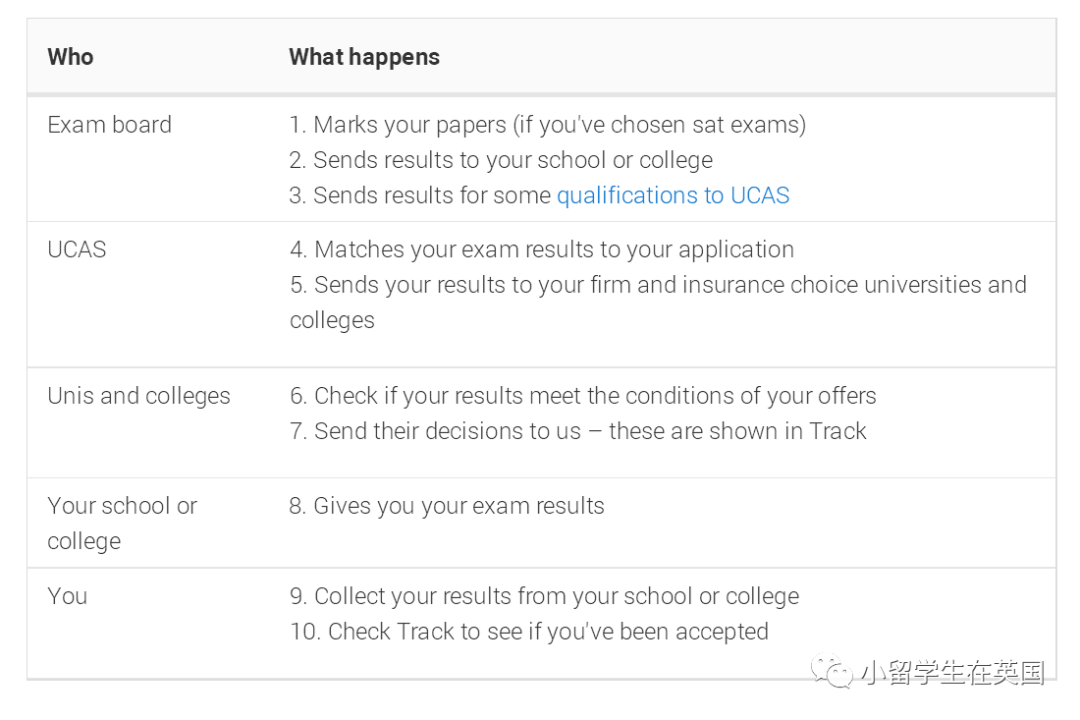Click step 4 'Matches your exam results'
The height and width of the screenshot is (720, 1080).
(x=542, y=249)
